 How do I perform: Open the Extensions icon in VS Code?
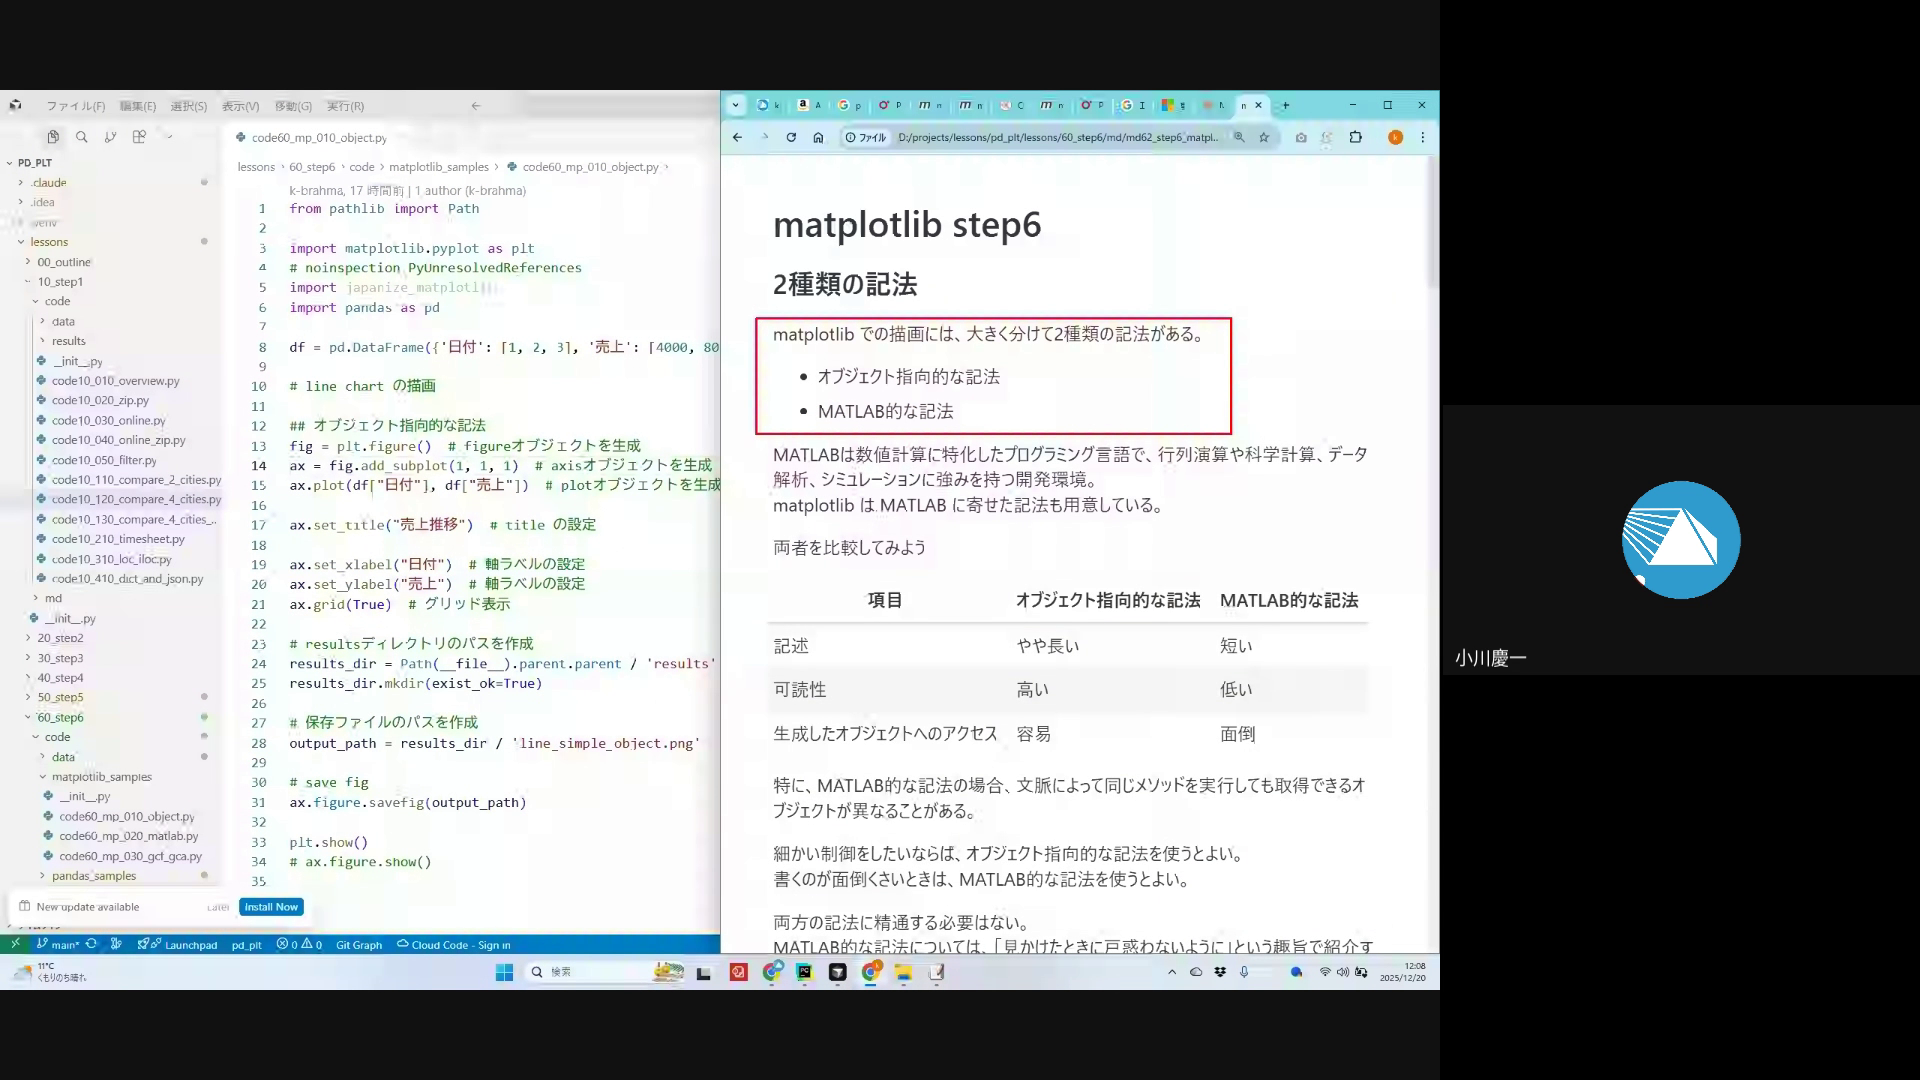pyautogui.click(x=139, y=137)
